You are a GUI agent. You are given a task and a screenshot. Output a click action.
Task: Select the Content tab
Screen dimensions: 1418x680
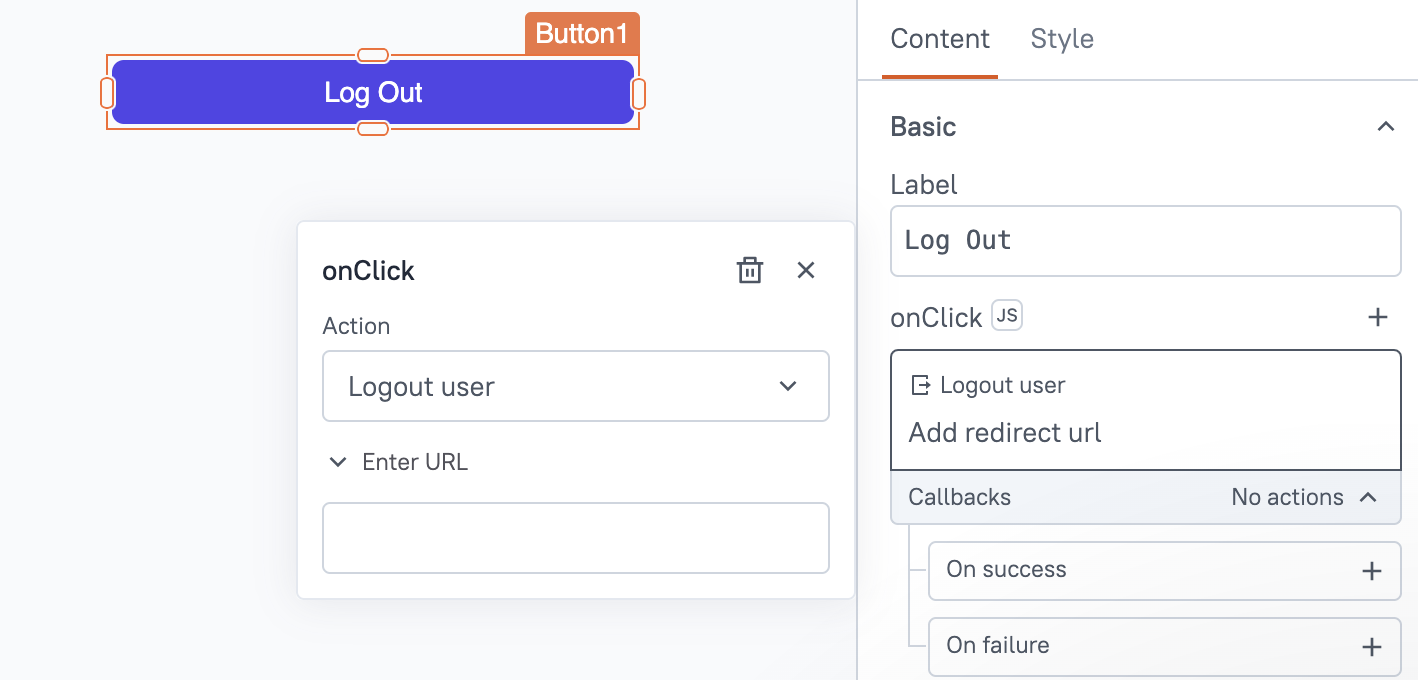pos(940,39)
